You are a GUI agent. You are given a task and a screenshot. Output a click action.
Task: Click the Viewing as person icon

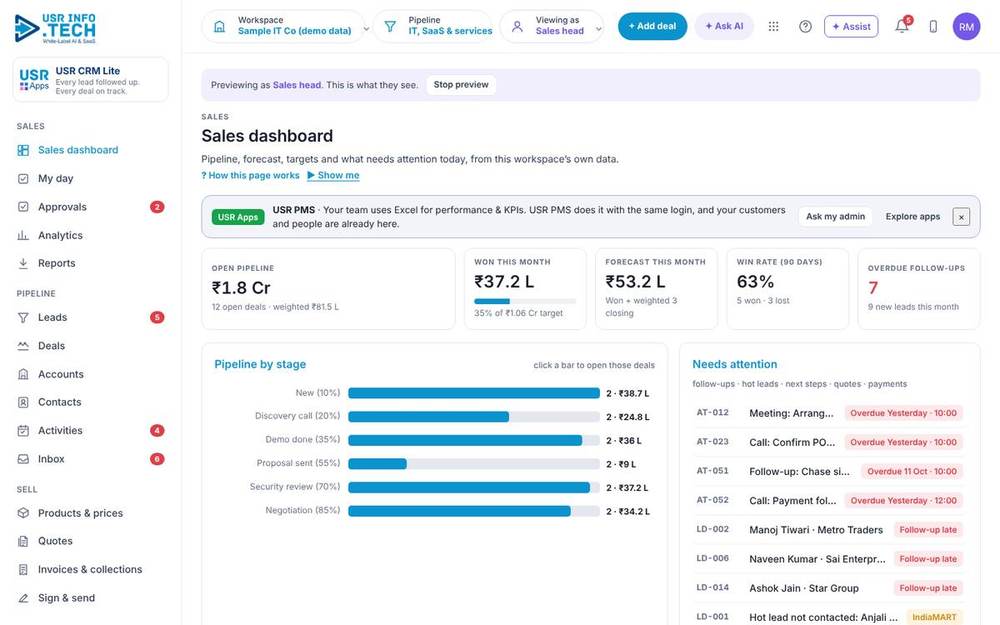517,26
